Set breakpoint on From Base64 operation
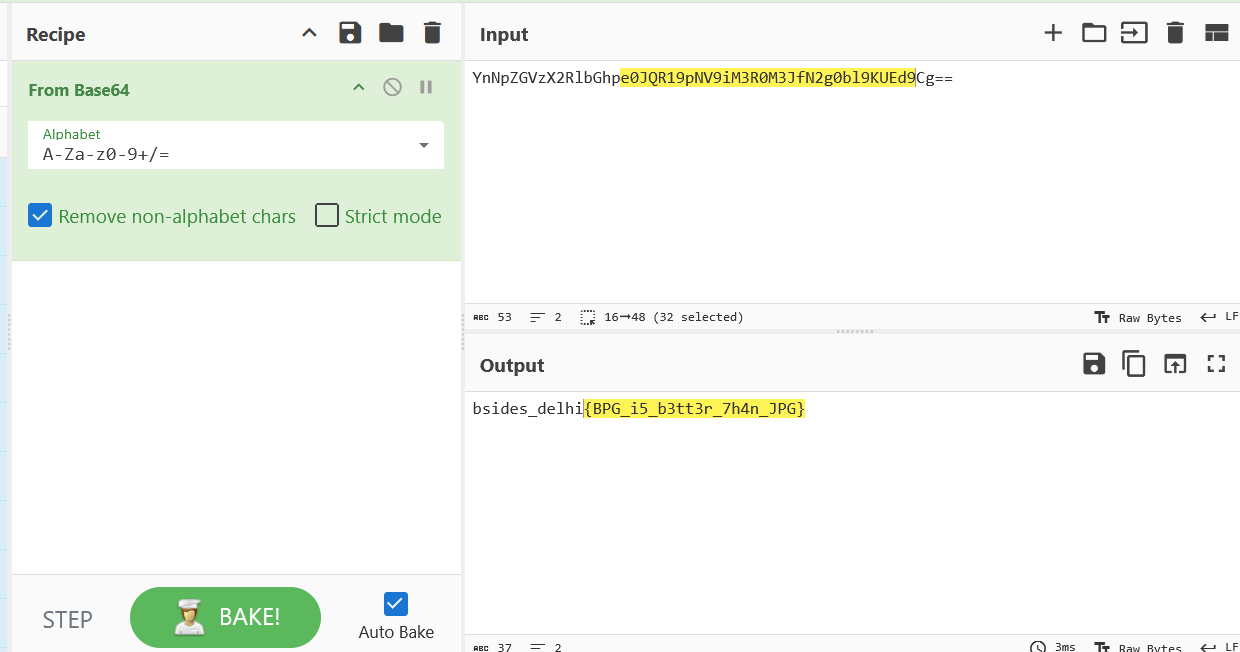 tap(426, 87)
